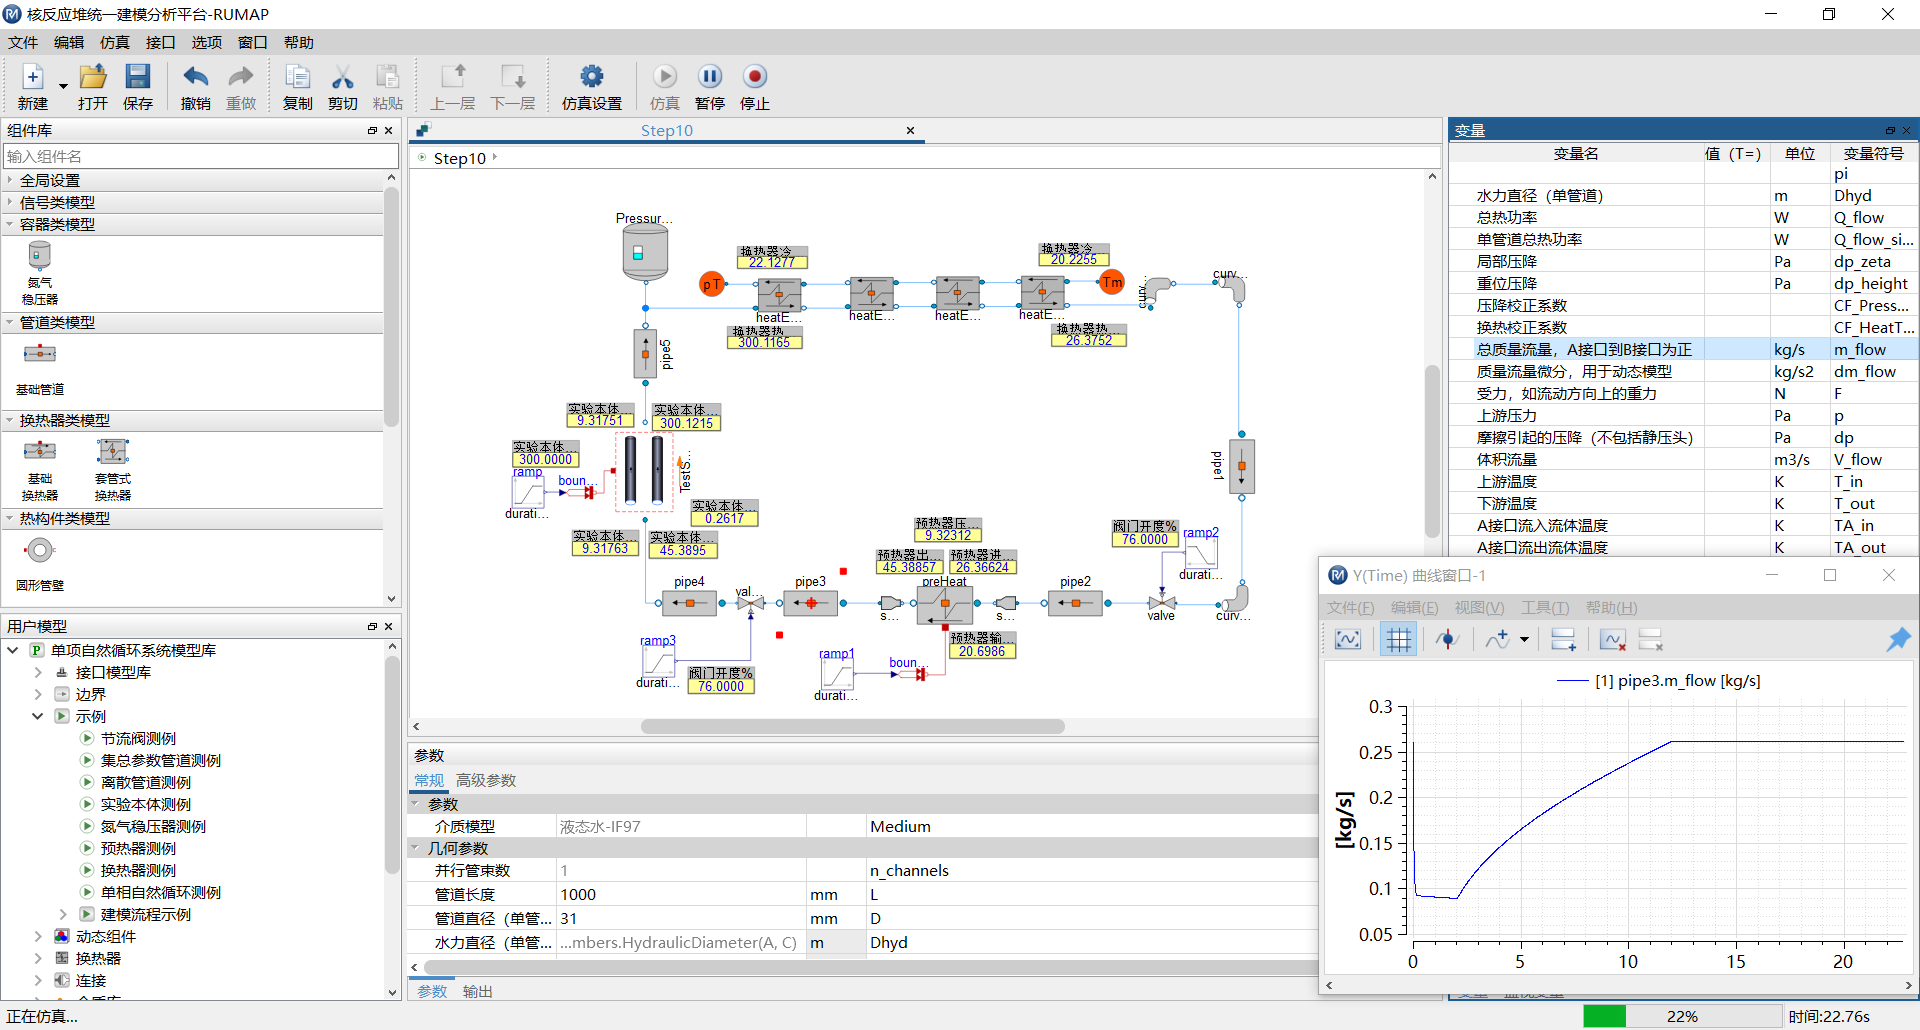
Task: Expand the 信号类模型 section
Action: (x=10, y=202)
